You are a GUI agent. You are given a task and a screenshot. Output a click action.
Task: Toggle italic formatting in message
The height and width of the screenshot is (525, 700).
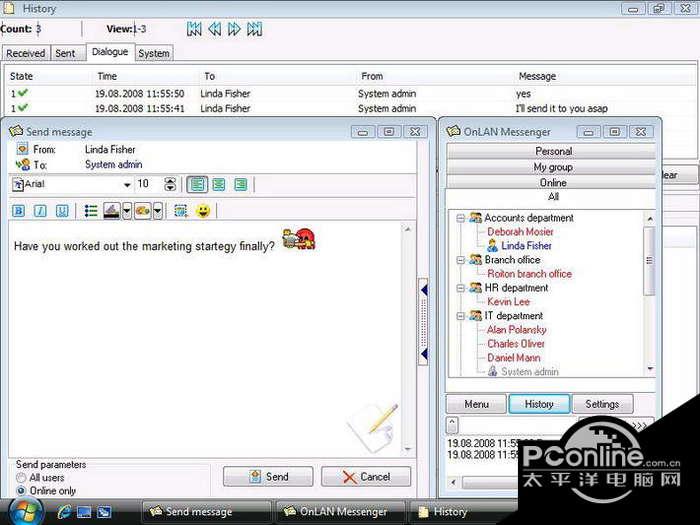(x=40, y=211)
